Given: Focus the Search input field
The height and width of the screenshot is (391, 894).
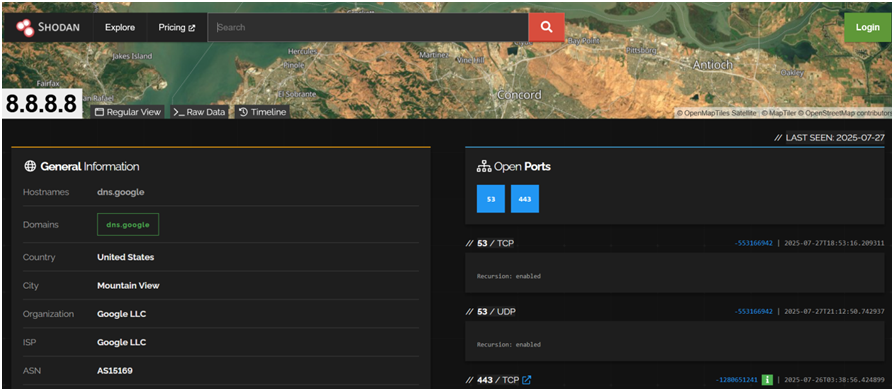Looking at the screenshot, I should pos(368,27).
